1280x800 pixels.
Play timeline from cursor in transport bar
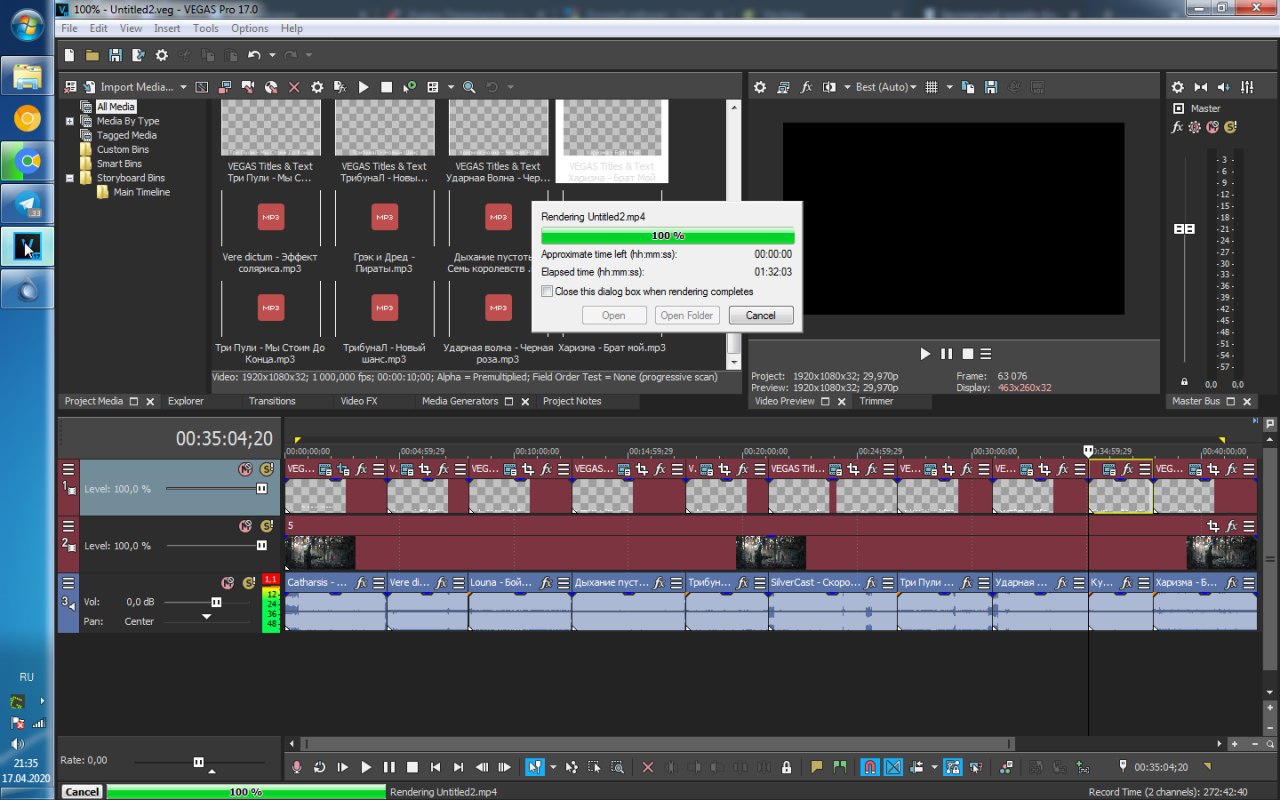pos(366,767)
